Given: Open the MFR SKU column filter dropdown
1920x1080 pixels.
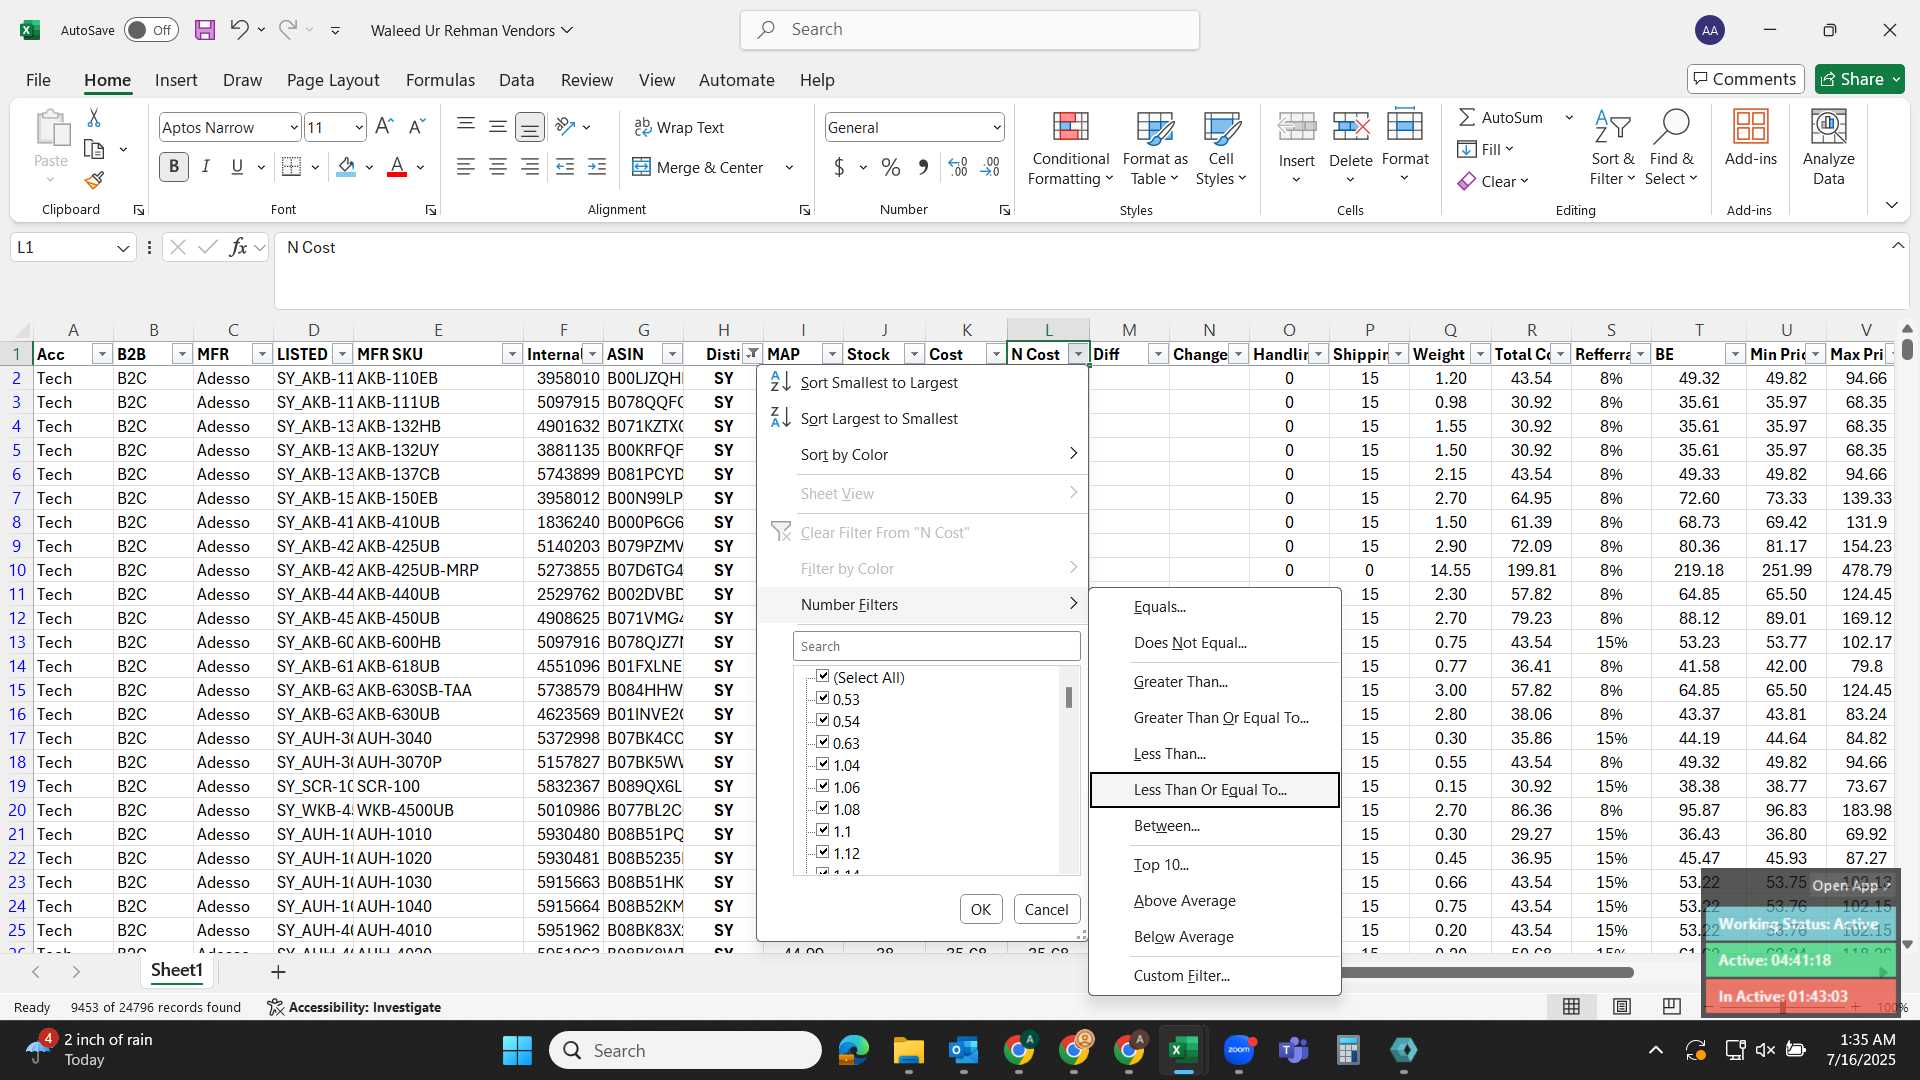Looking at the screenshot, I should click(x=511, y=354).
